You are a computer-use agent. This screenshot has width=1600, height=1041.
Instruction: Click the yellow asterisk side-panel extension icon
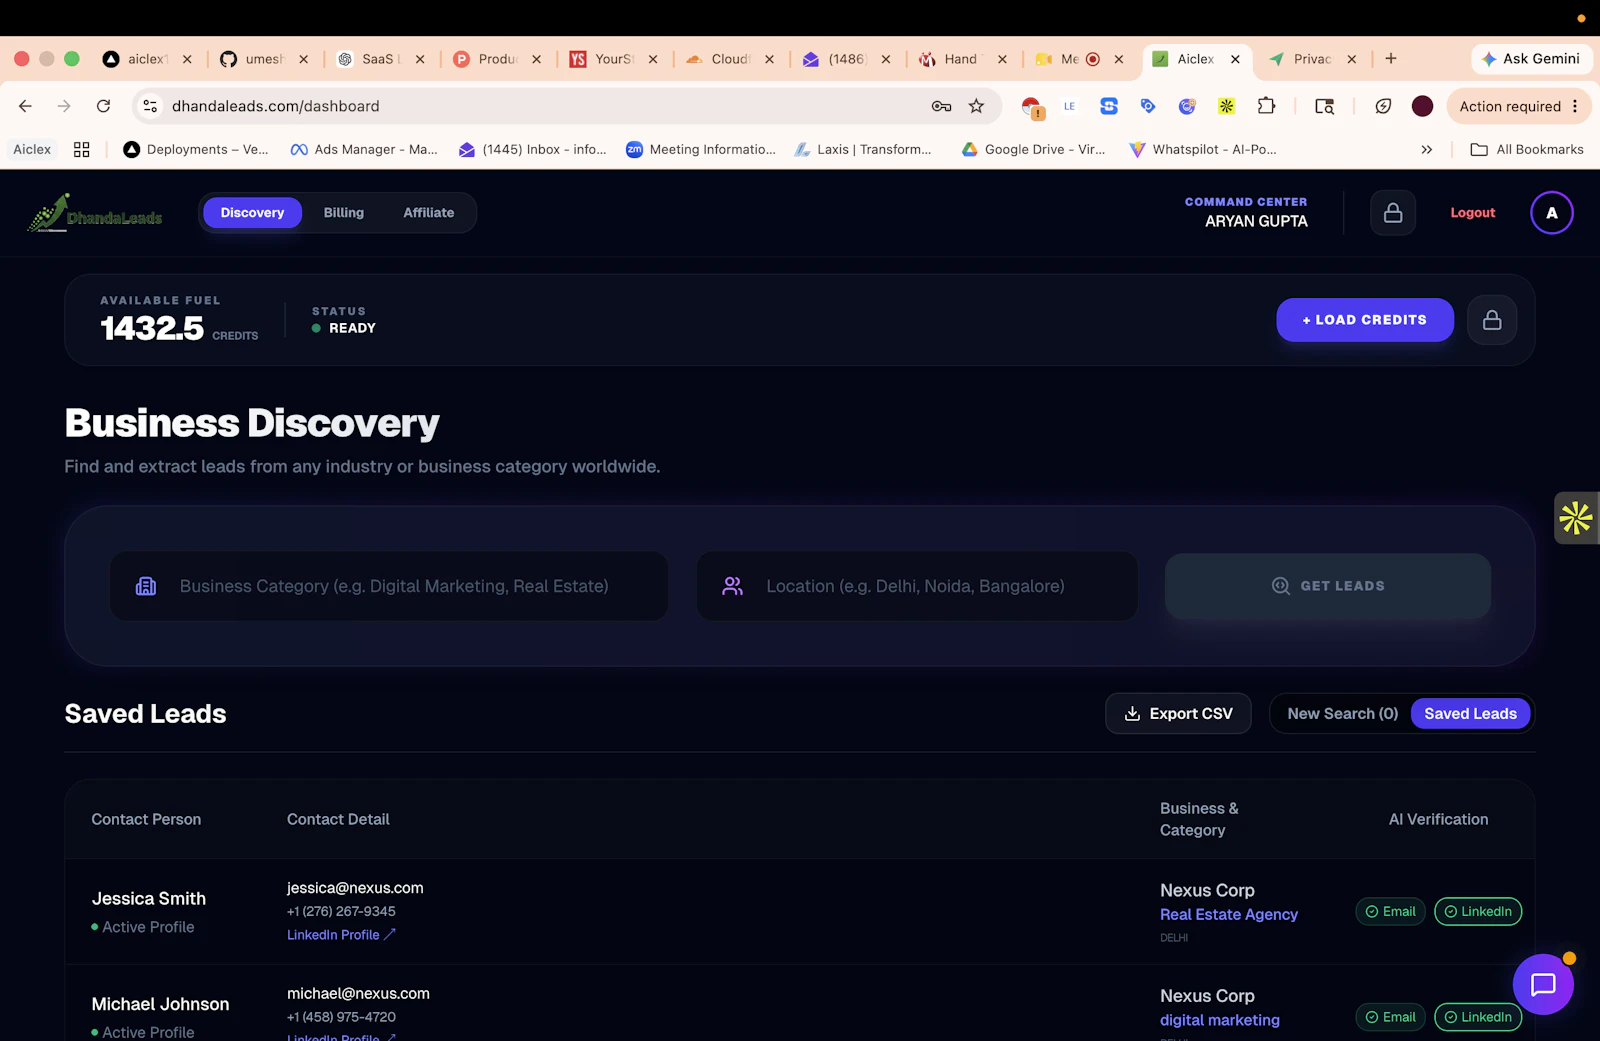1576,518
